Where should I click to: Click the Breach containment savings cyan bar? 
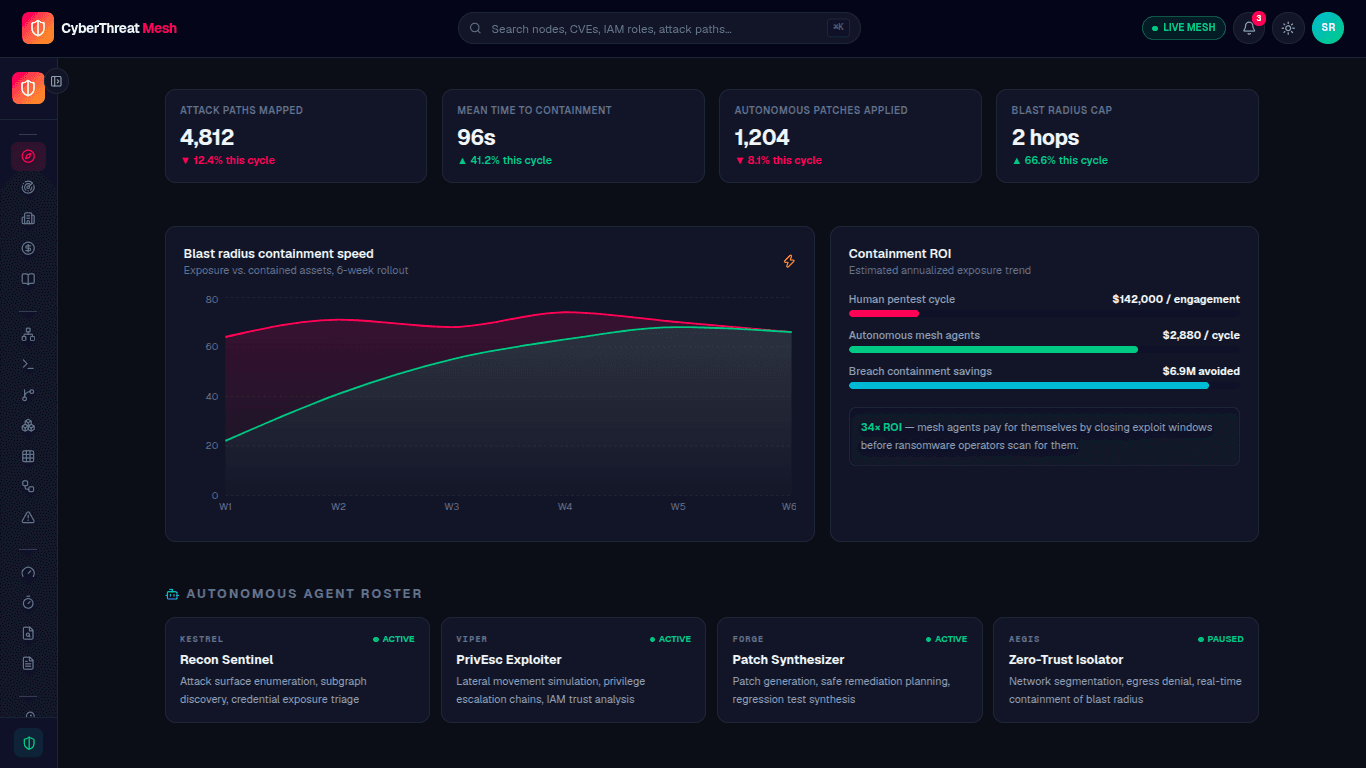1029,386
